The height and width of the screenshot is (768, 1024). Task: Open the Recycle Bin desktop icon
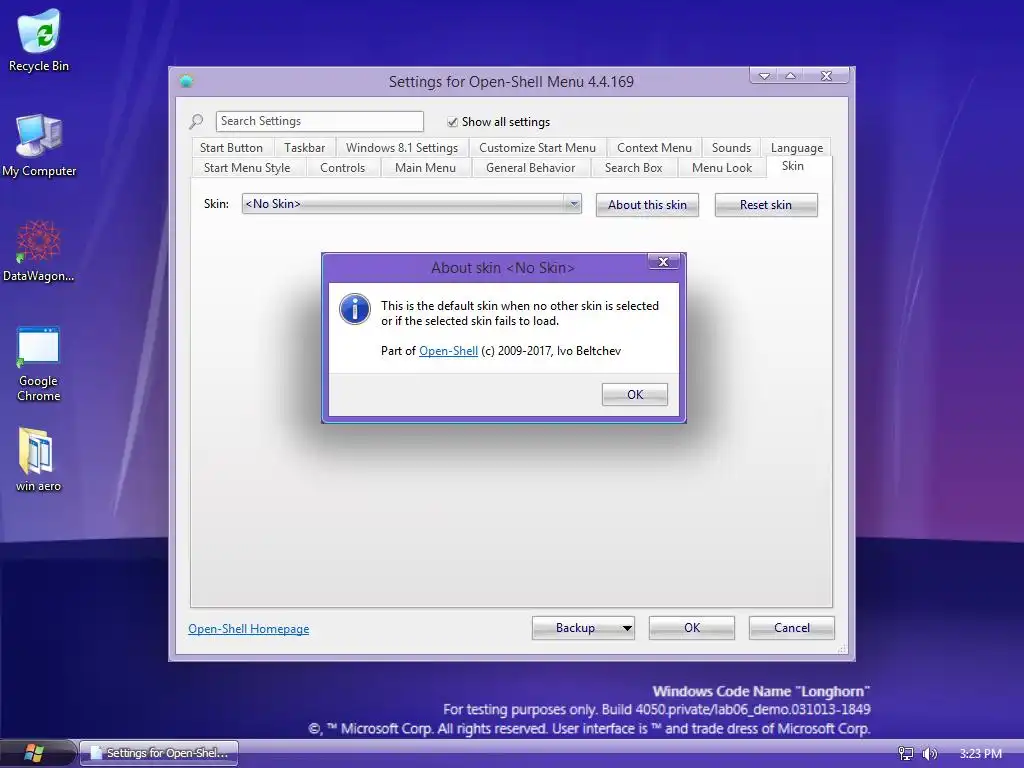pos(39,40)
